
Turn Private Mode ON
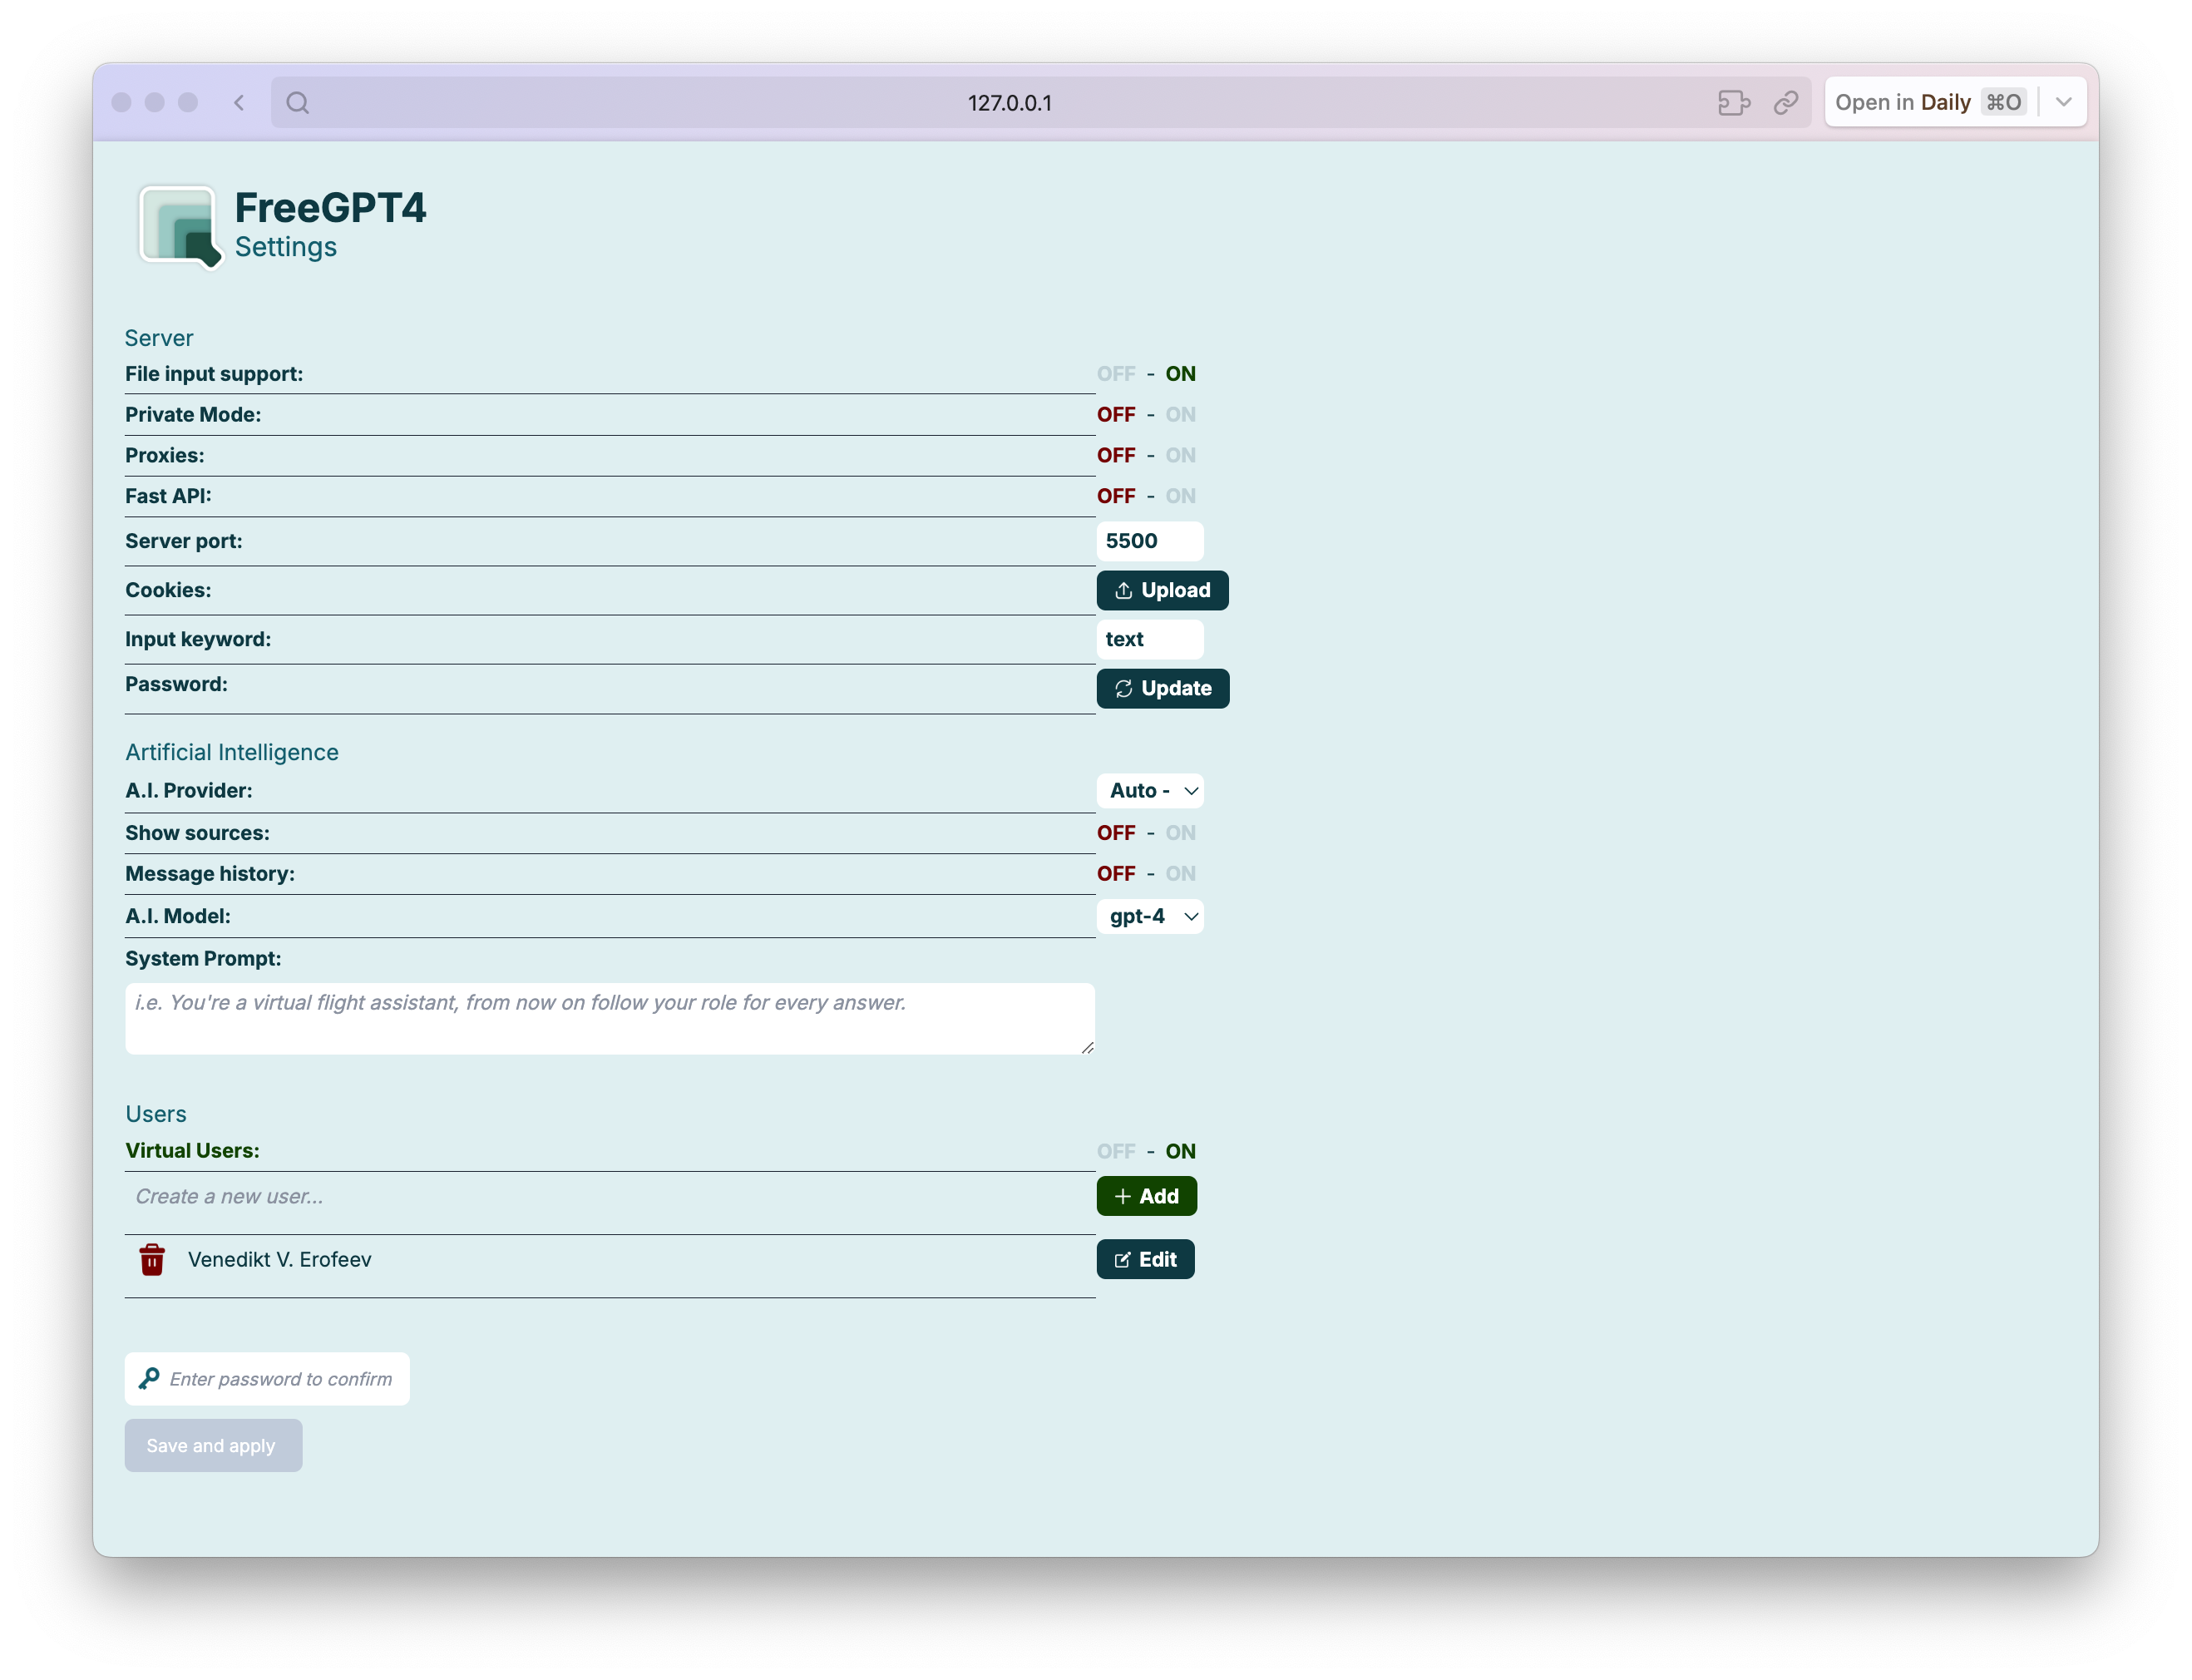[1180, 414]
